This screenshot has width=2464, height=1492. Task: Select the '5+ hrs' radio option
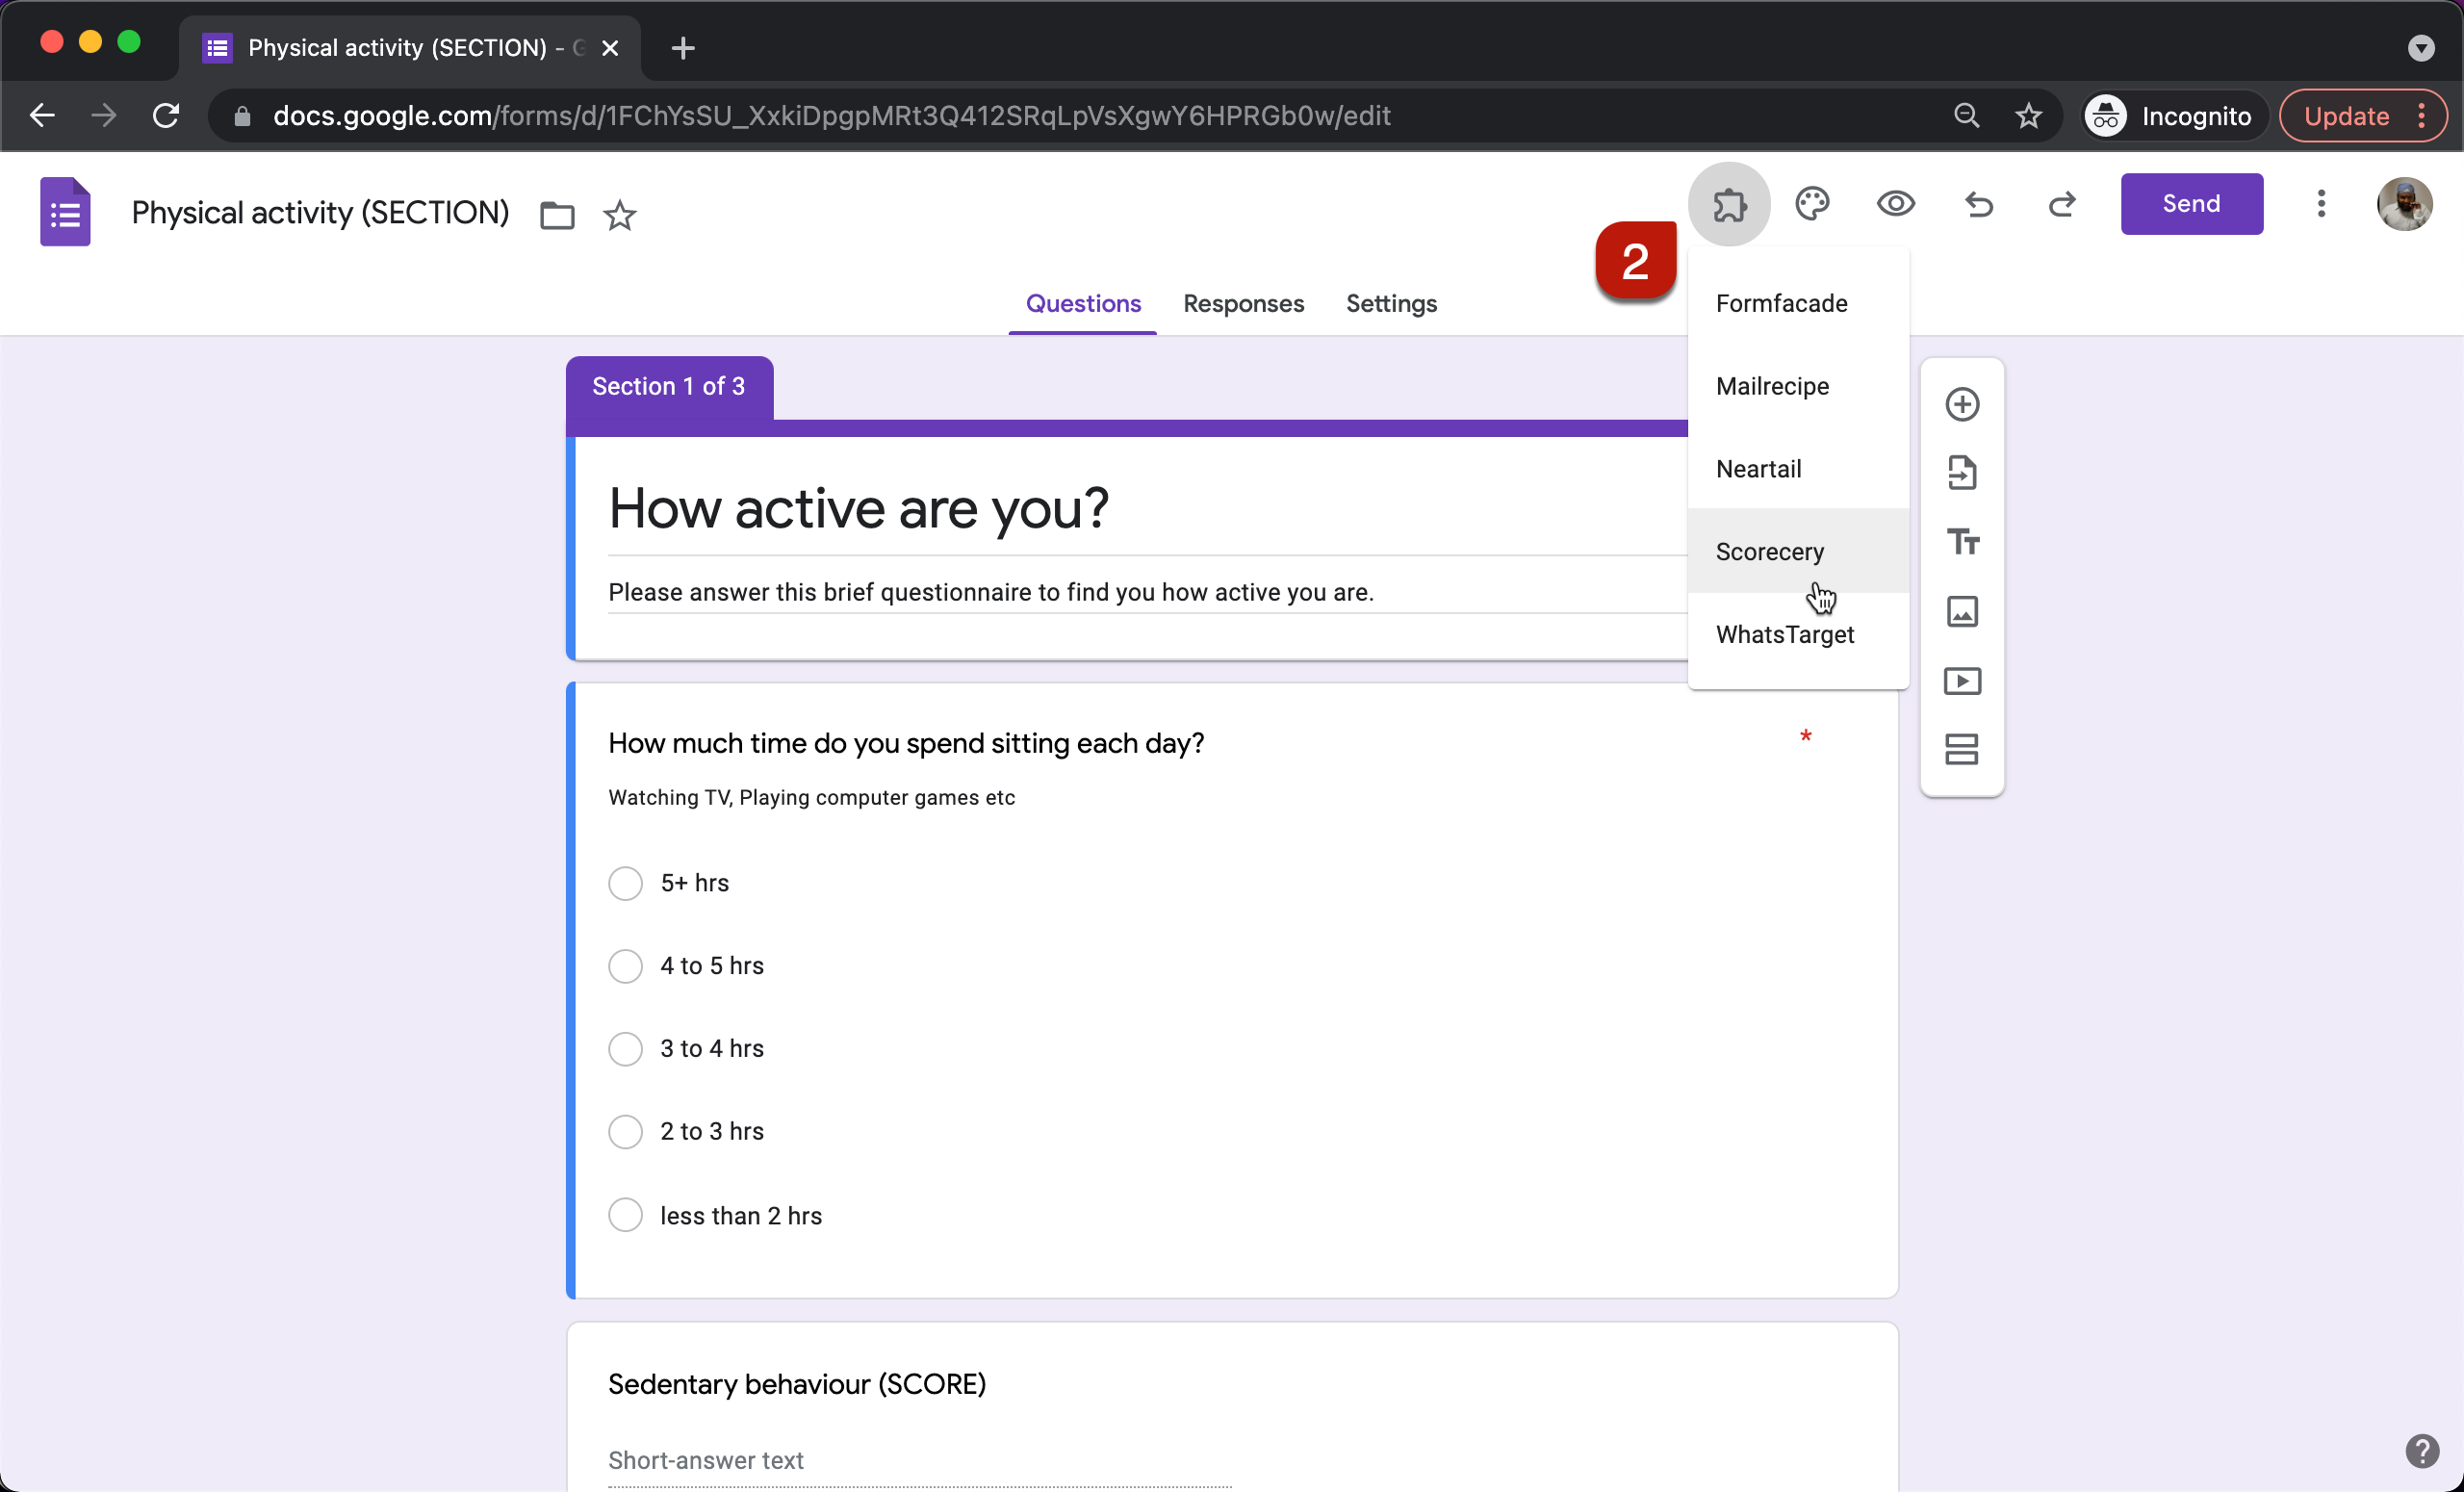click(625, 883)
